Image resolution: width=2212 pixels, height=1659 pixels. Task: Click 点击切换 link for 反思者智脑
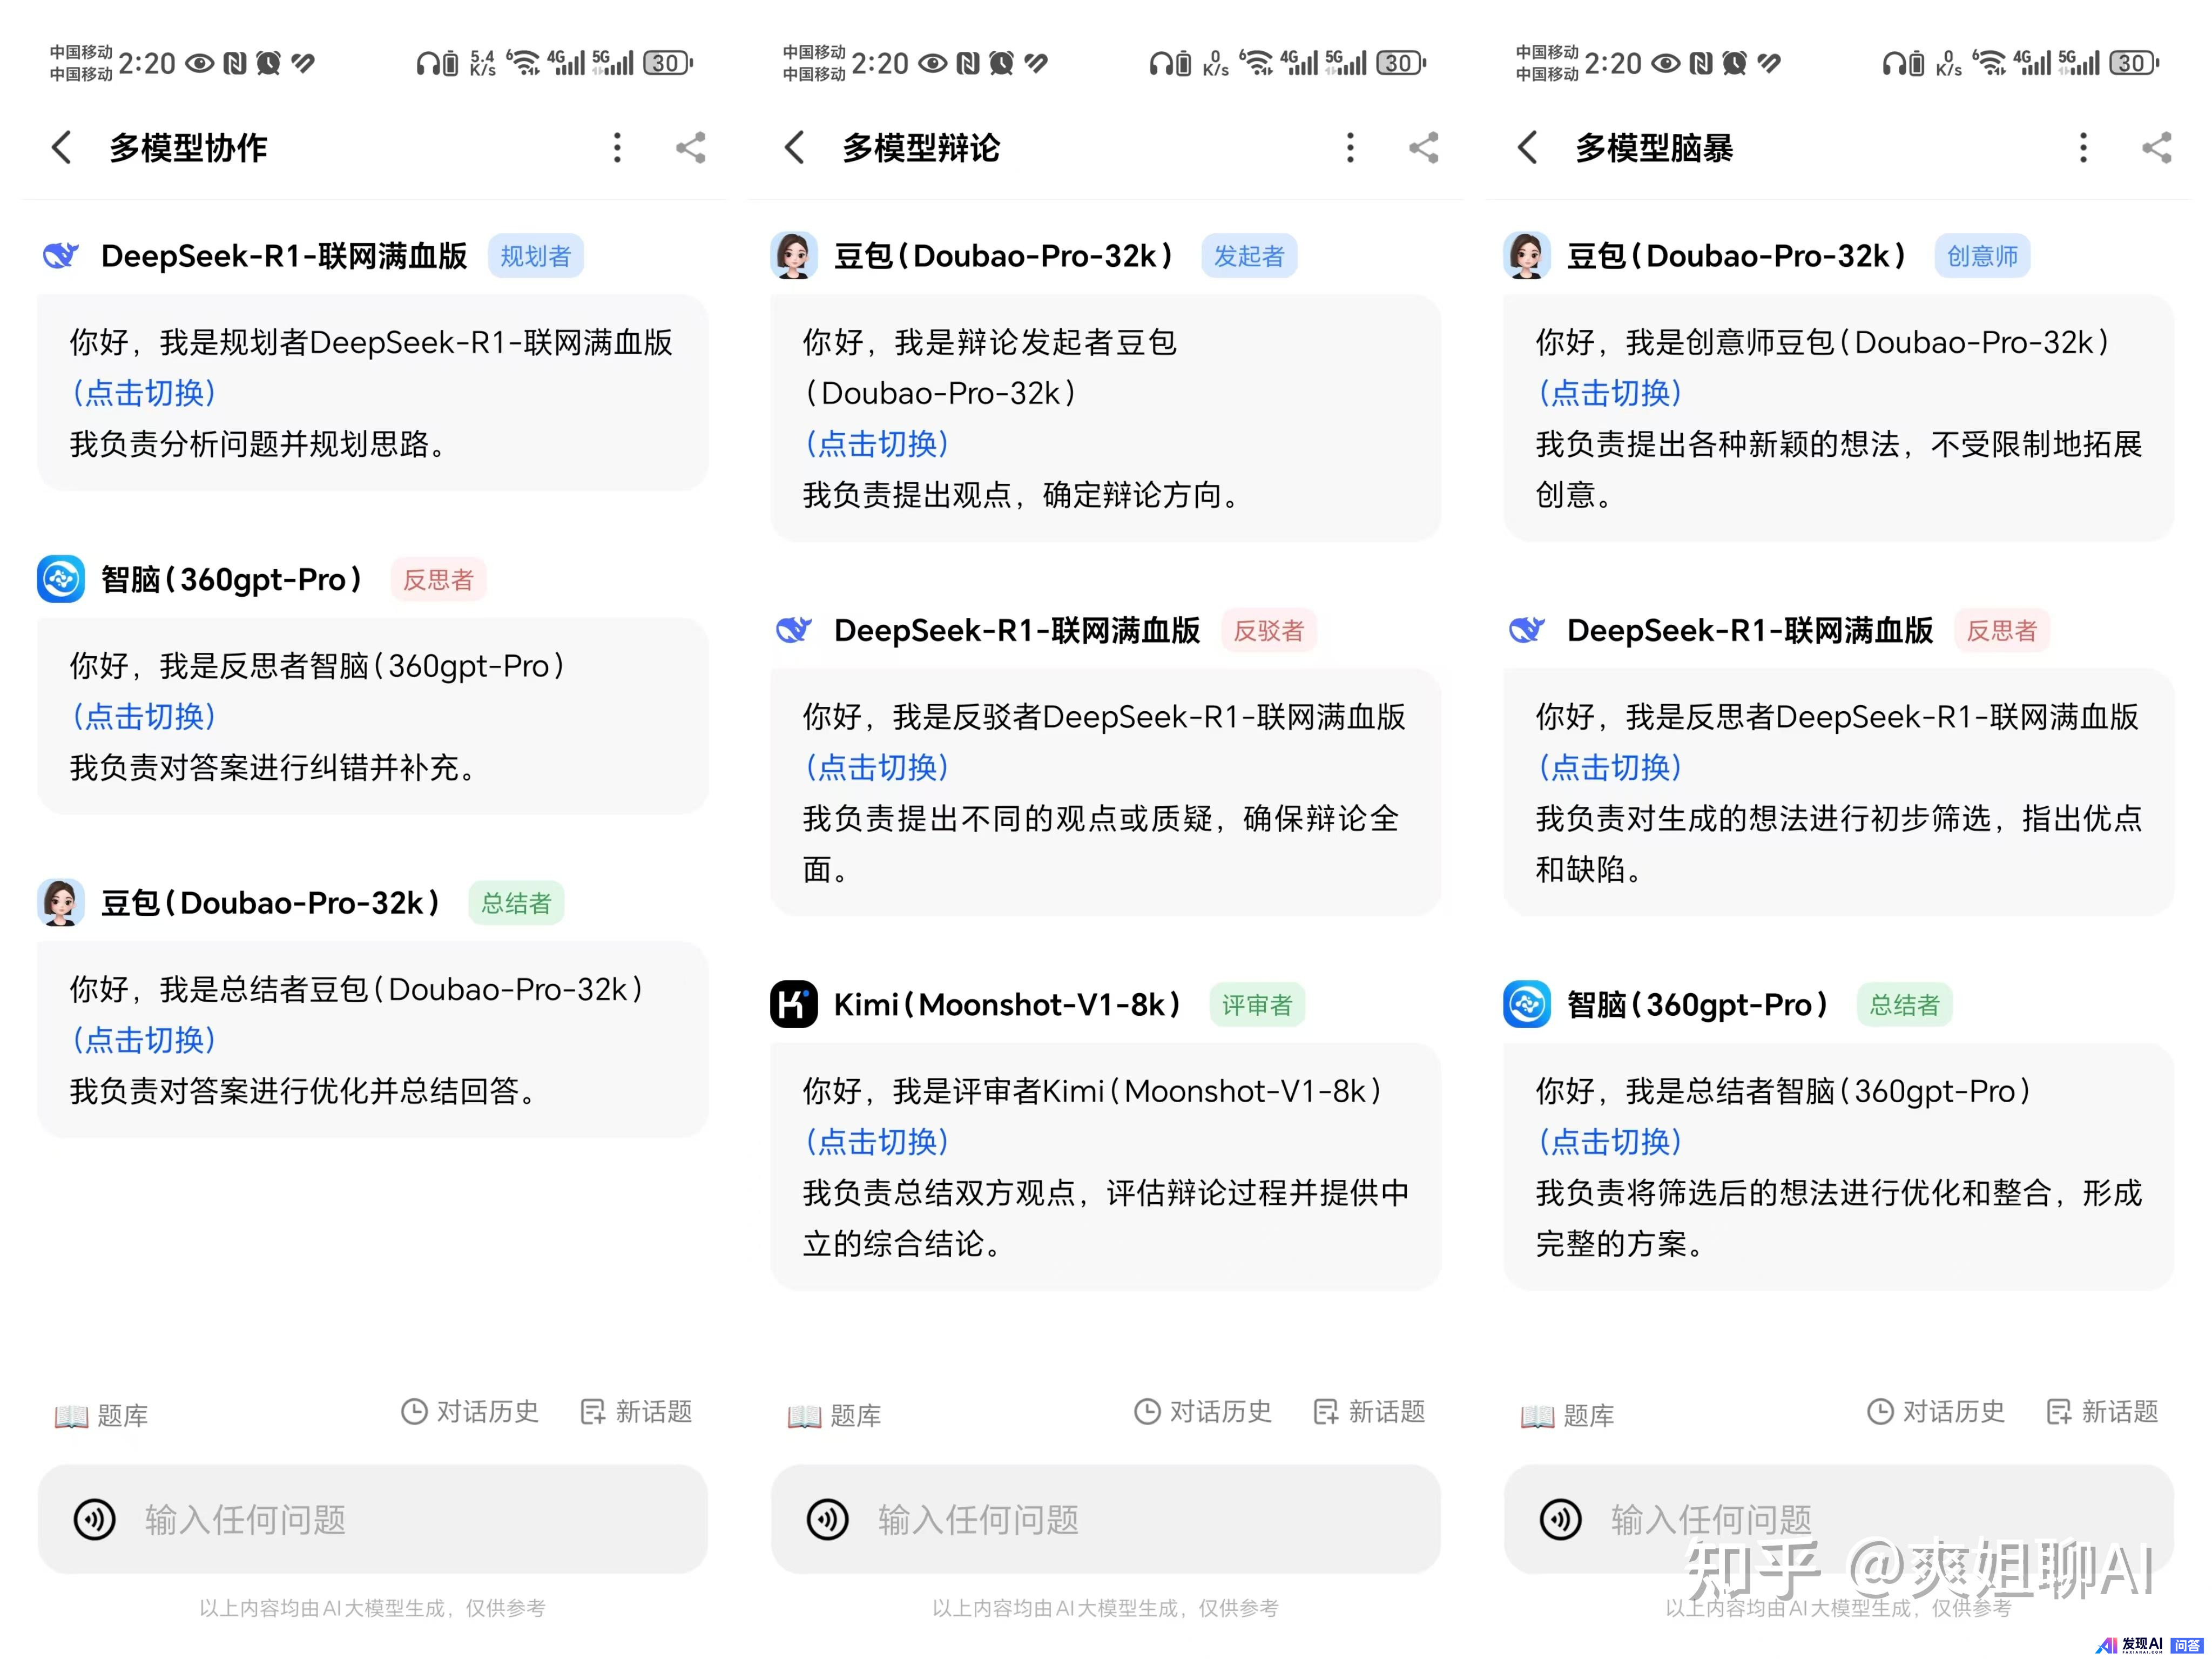click(x=144, y=716)
